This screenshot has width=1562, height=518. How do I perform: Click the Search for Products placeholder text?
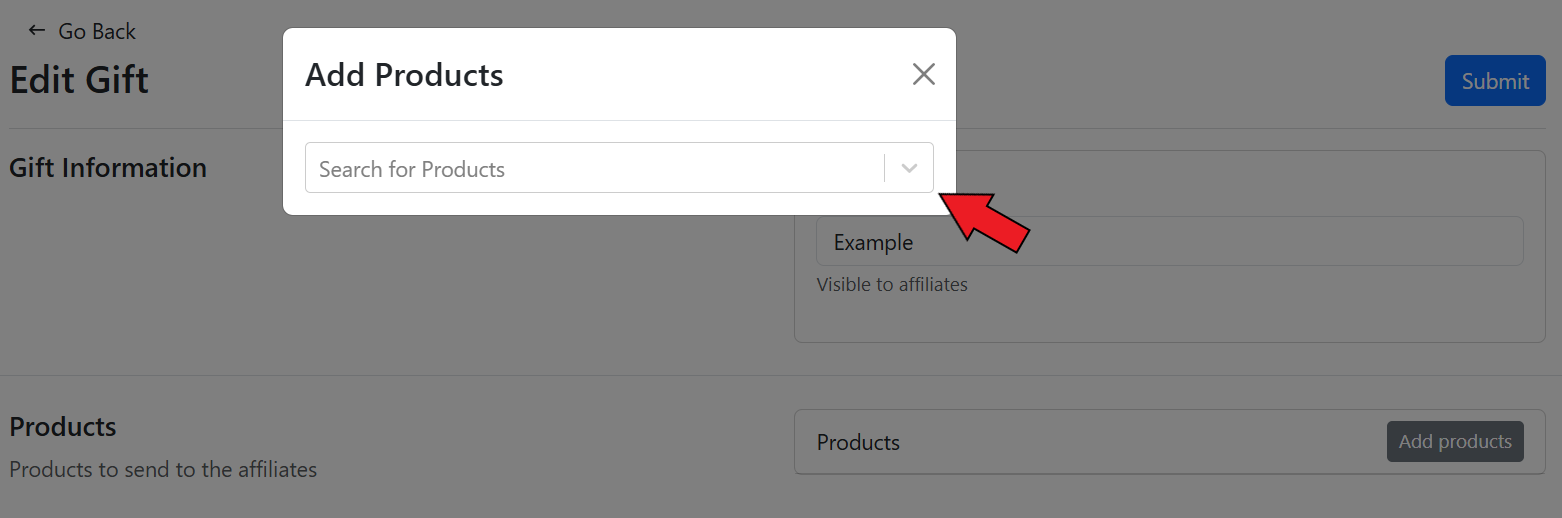tap(412, 169)
